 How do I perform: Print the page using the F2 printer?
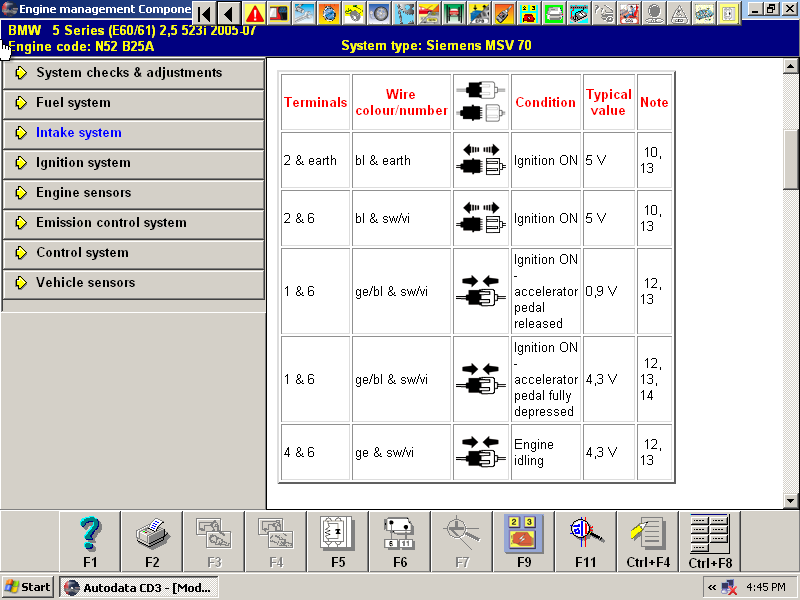pyautogui.click(x=152, y=541)
